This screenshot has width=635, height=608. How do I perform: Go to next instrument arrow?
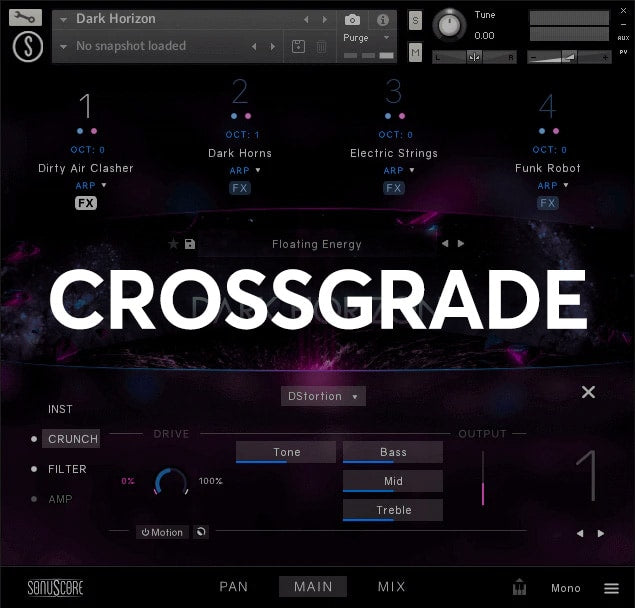(x=325, y=19)
